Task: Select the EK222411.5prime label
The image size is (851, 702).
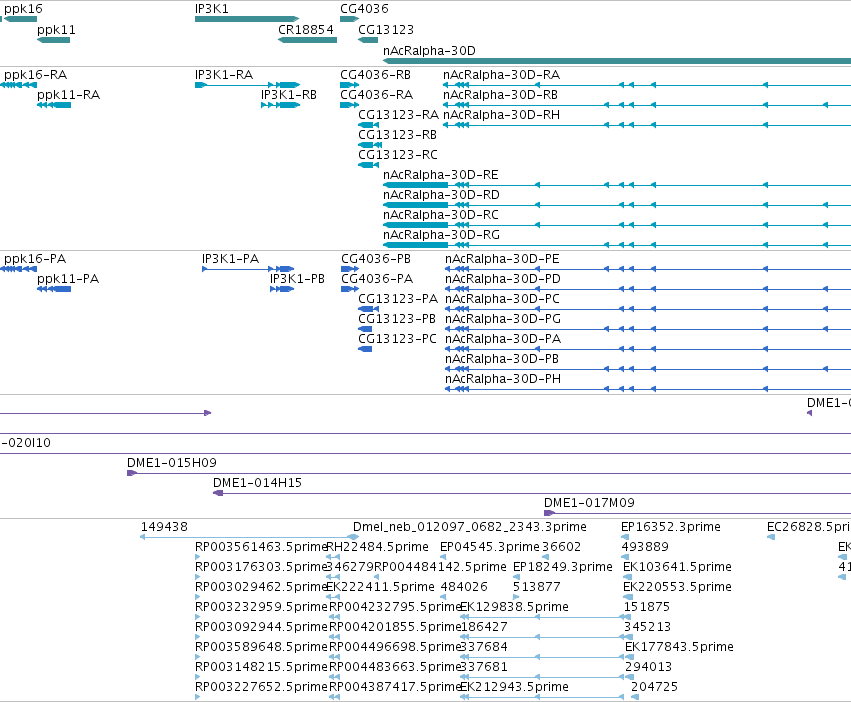Action: pos(380,587)
